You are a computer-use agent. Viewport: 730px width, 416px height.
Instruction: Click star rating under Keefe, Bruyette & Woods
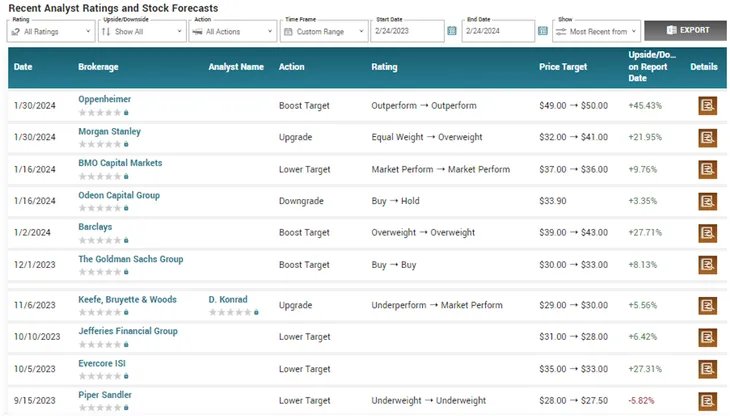[x=100, y=312]
